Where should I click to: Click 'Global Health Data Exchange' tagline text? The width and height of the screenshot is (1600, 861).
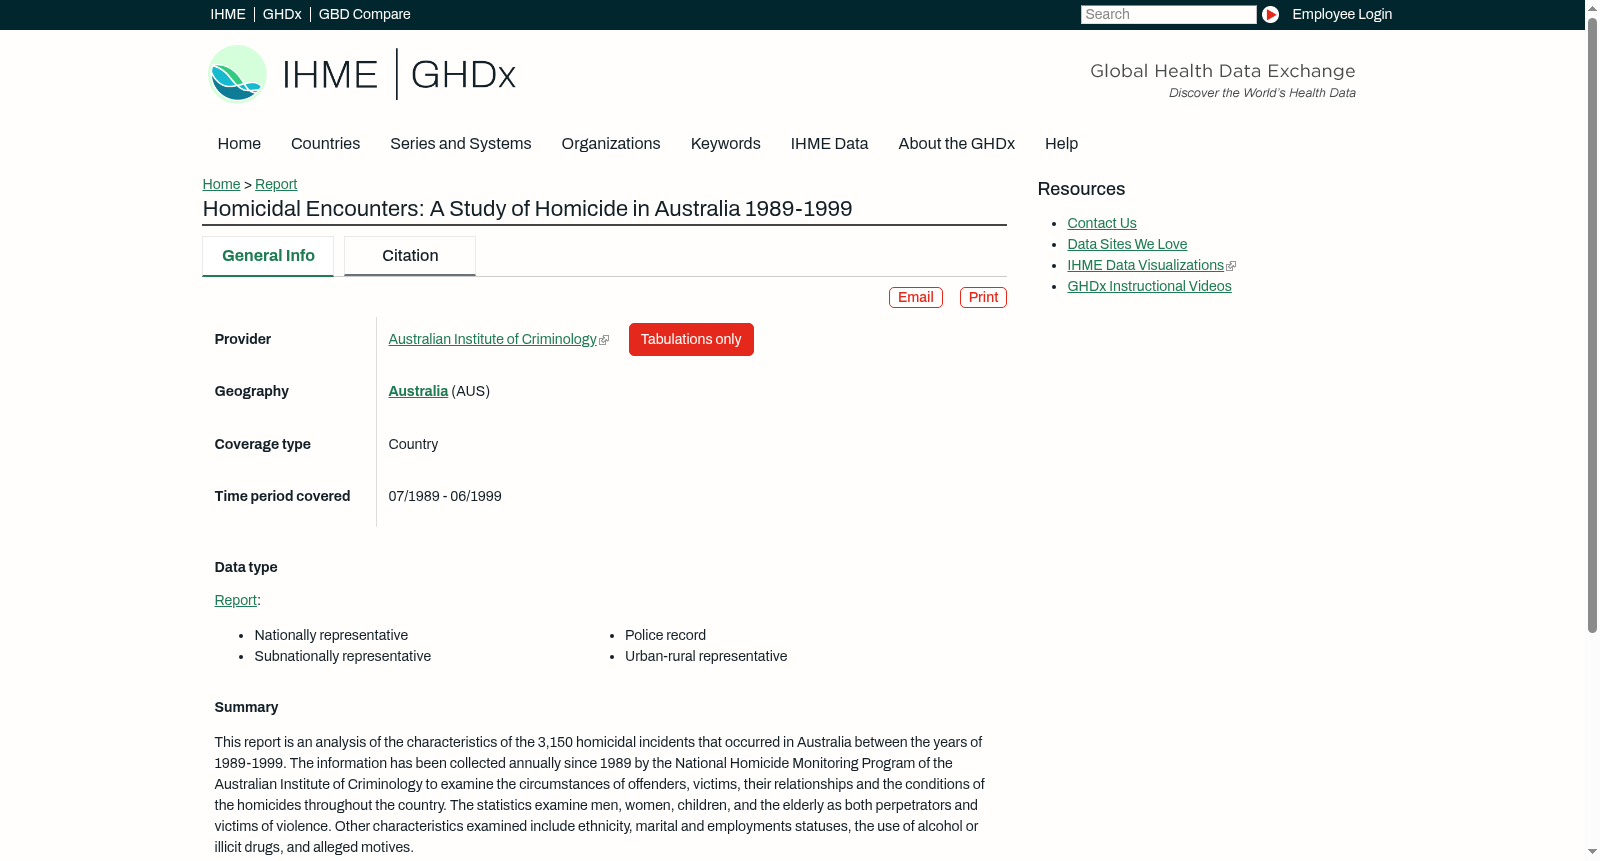coord(1222,71)
